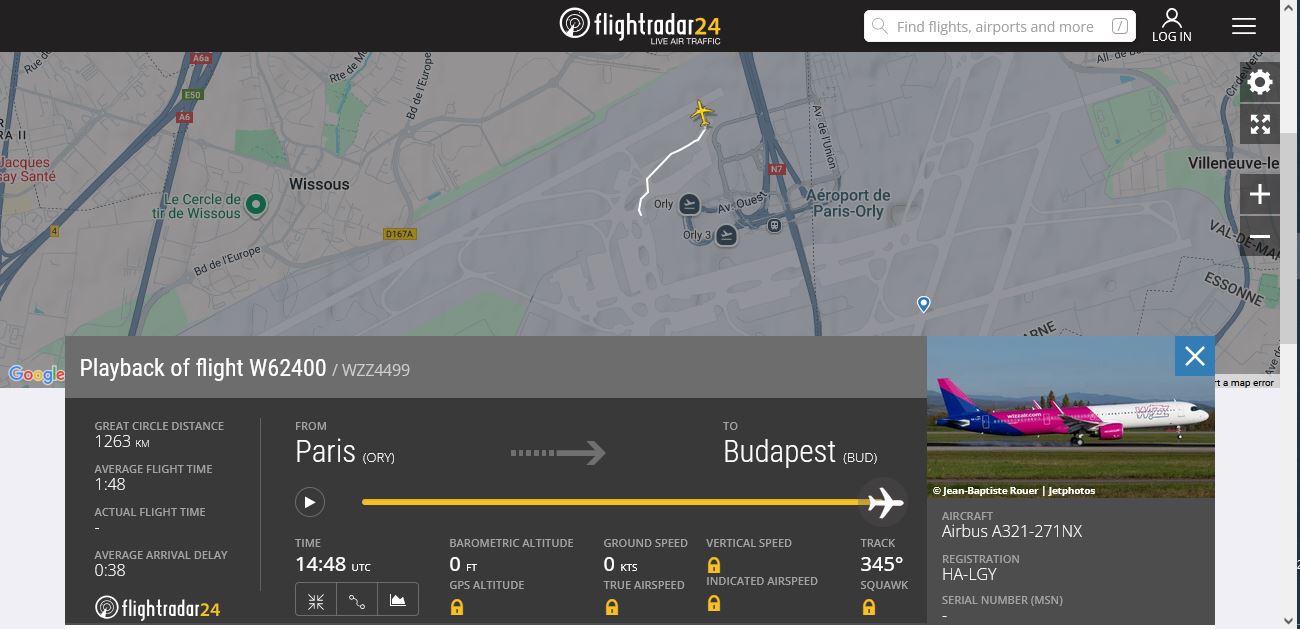Toggle the center-on-aircraft view button

pos(316,600)
